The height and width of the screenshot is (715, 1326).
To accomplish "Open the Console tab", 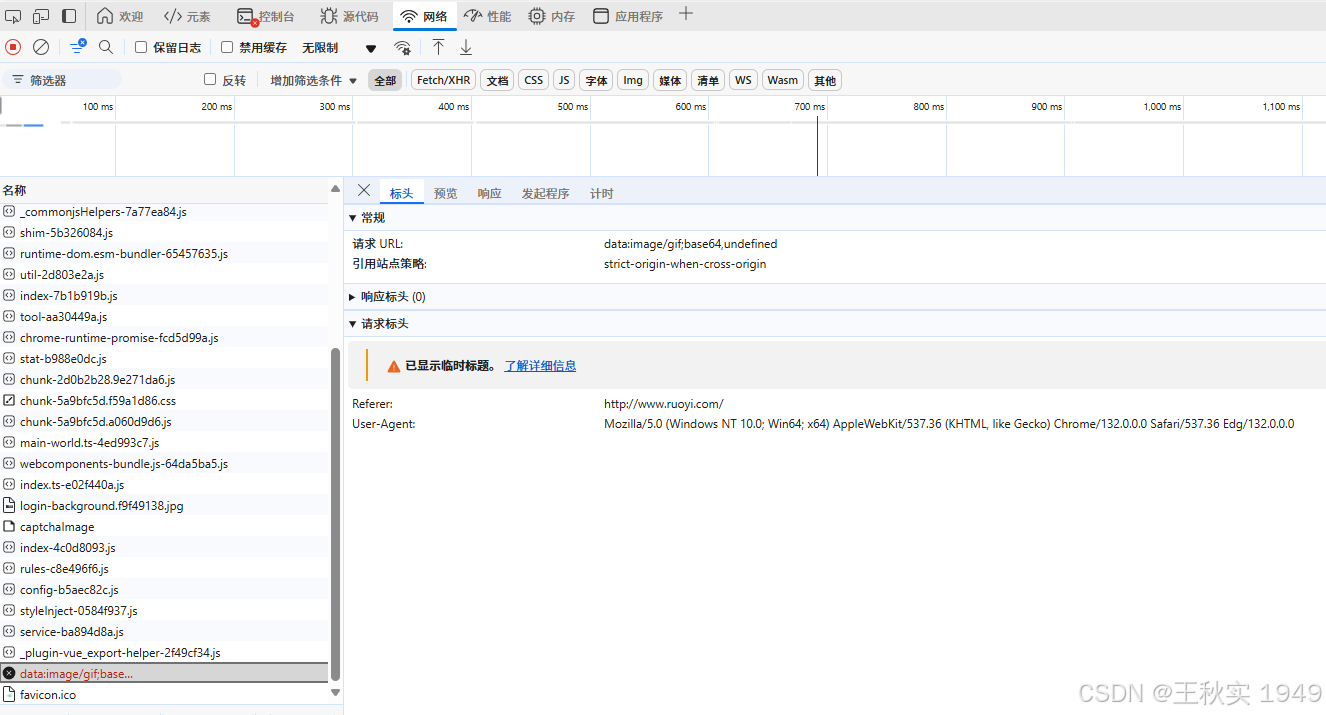I will pos(266,16).
